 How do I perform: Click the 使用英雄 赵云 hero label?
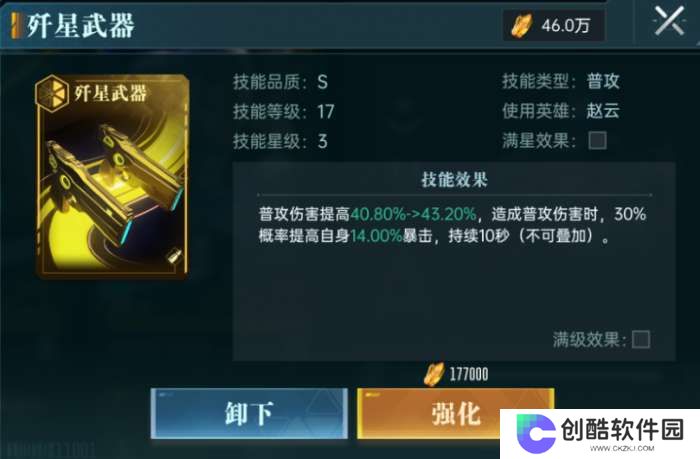[561, 111]
